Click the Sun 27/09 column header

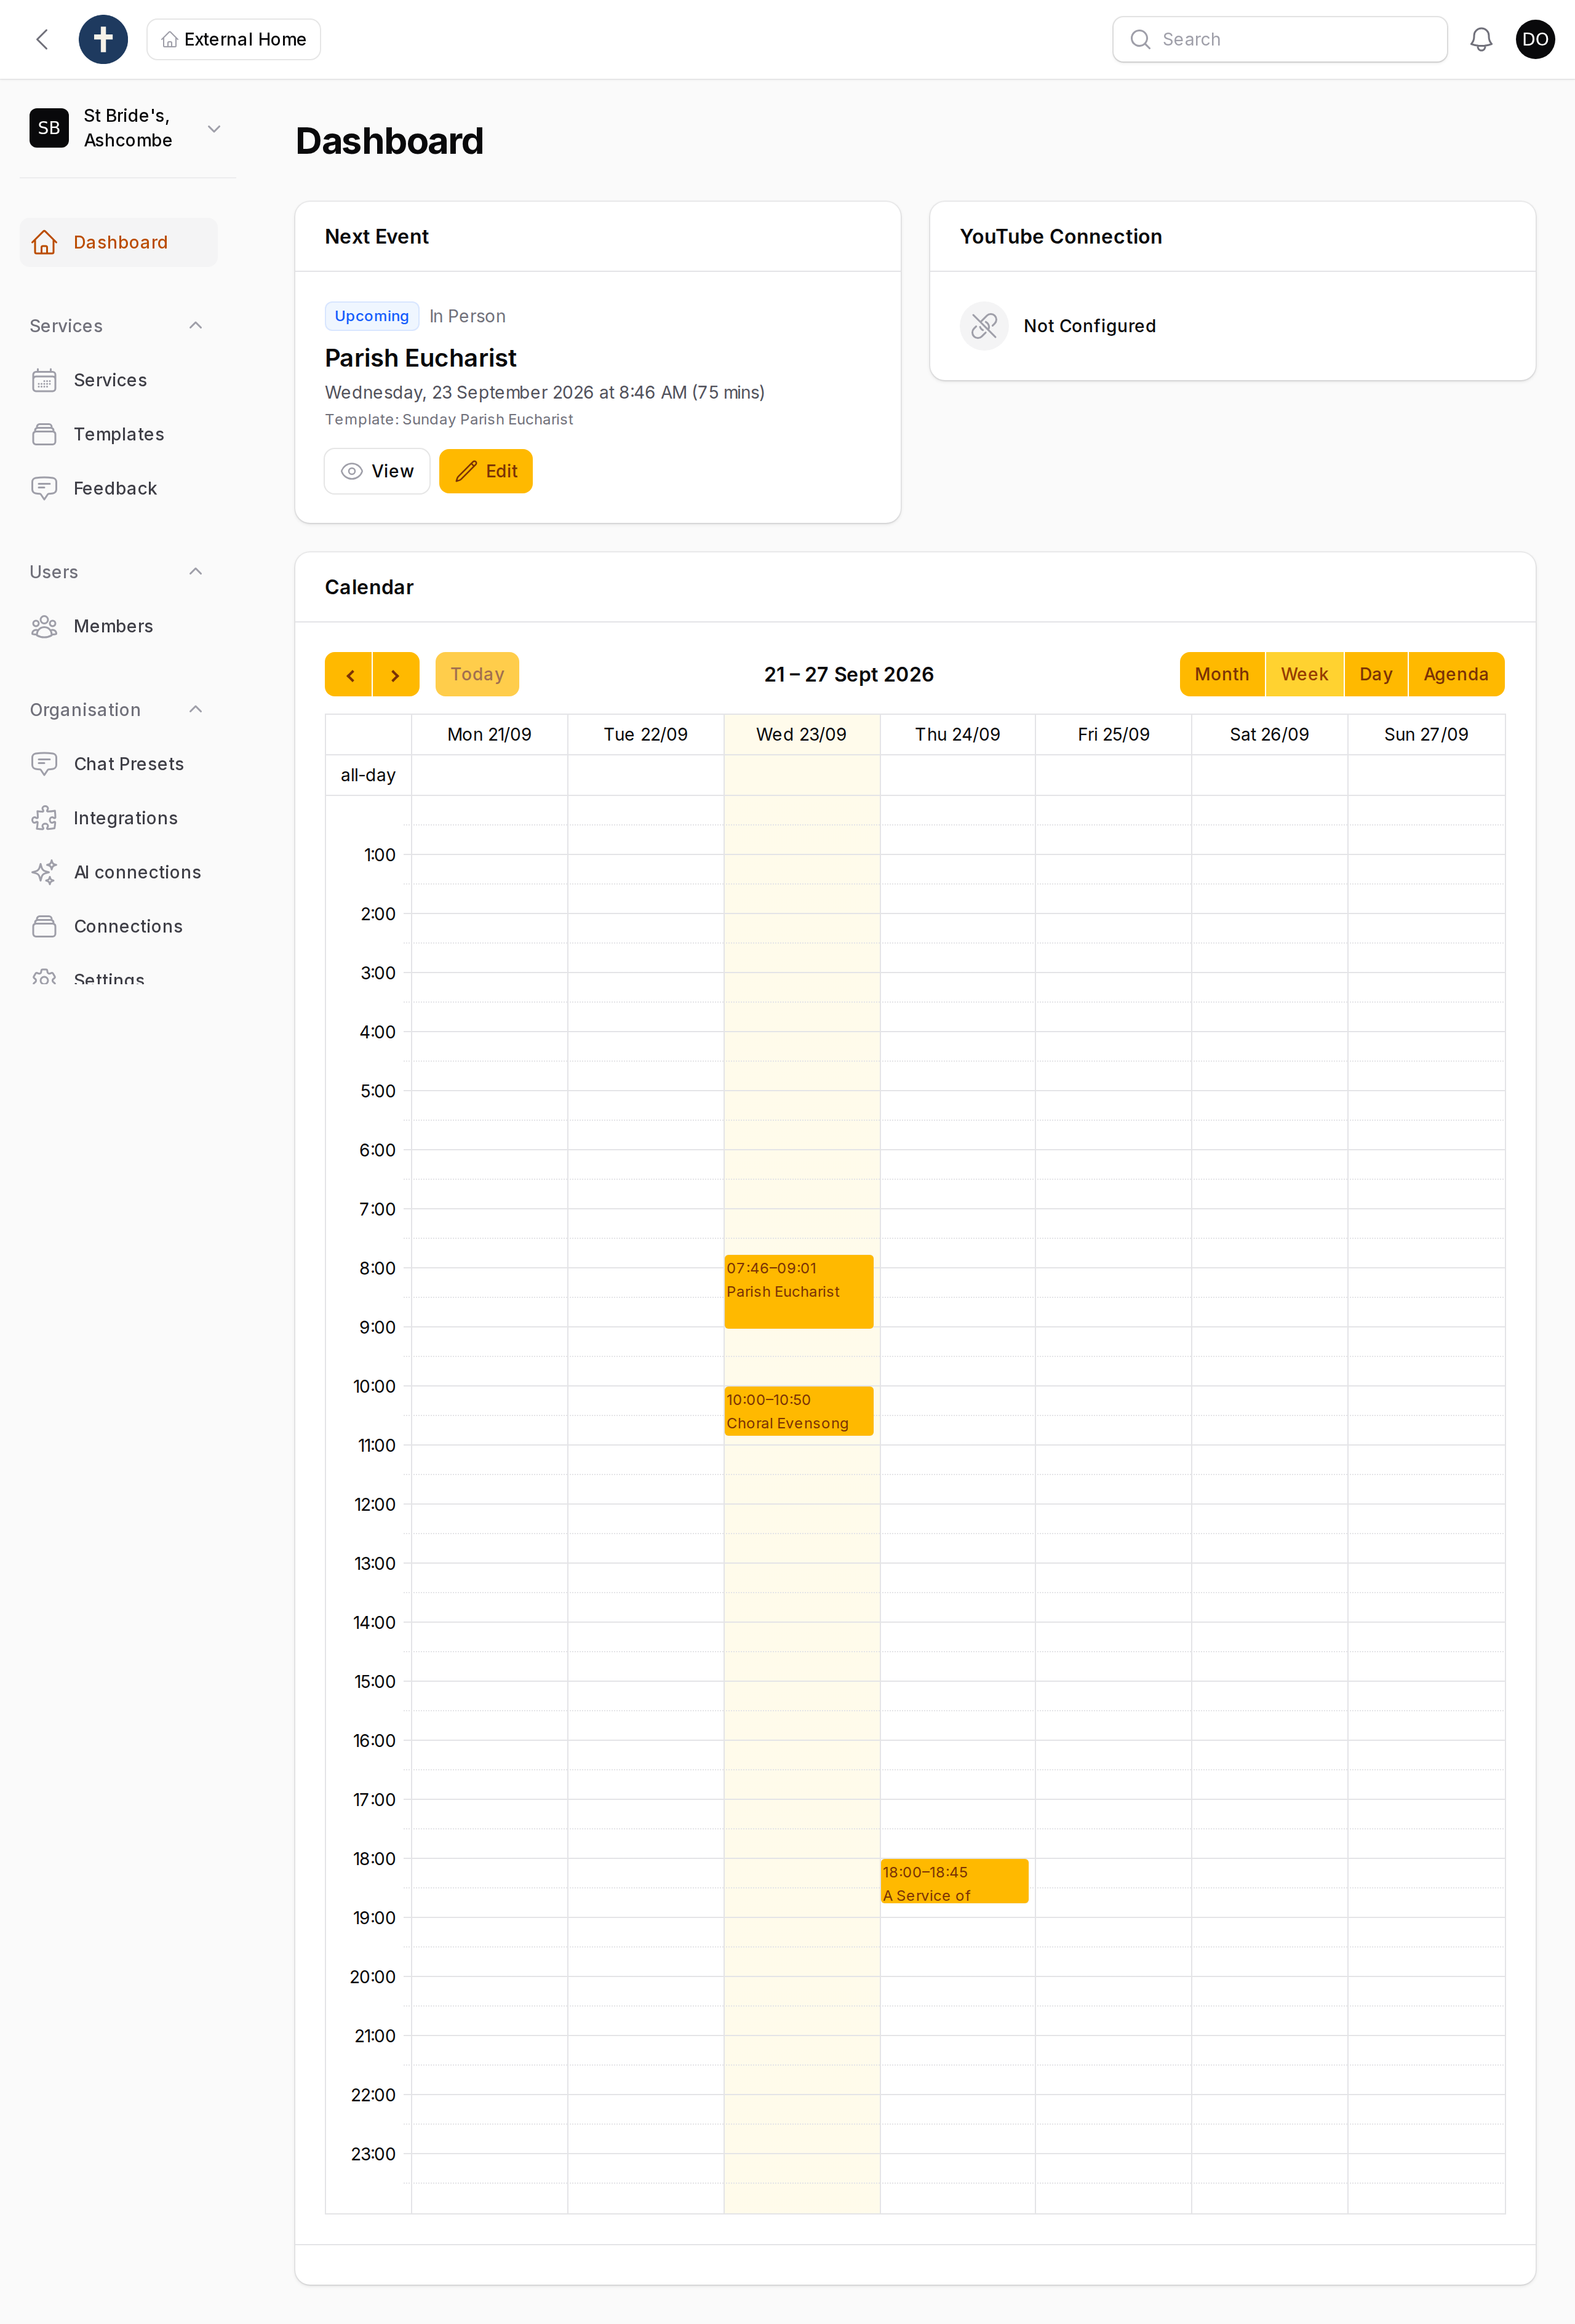(x=1426, y=734)
